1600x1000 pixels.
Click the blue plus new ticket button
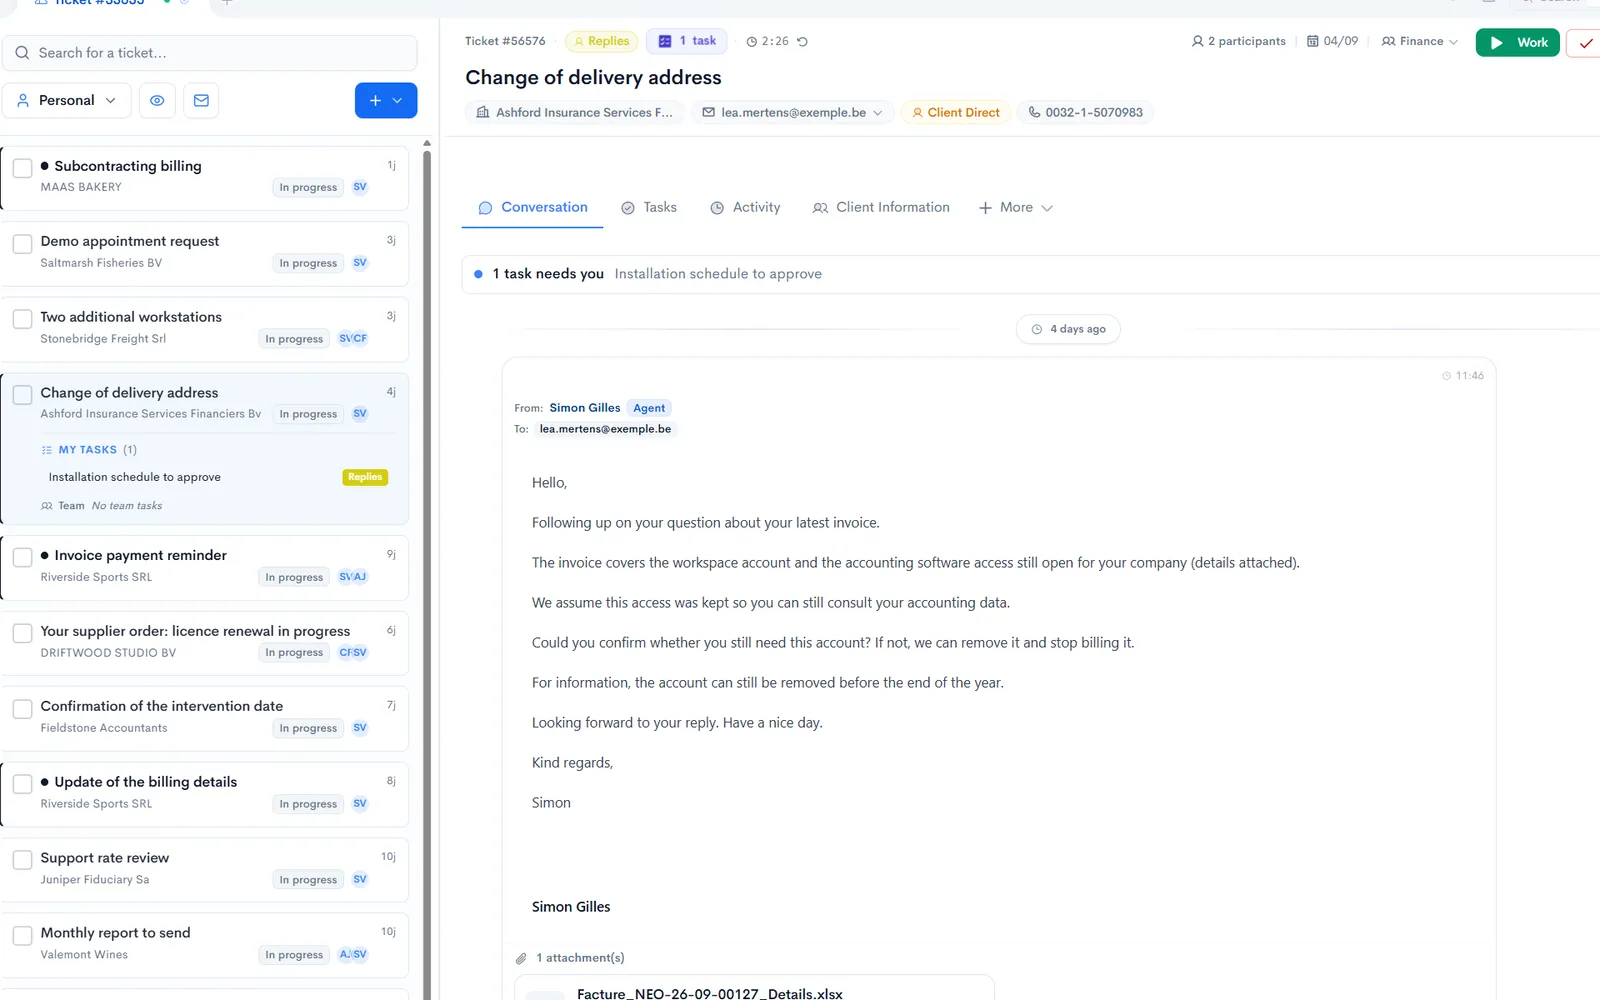pos(386,100)
